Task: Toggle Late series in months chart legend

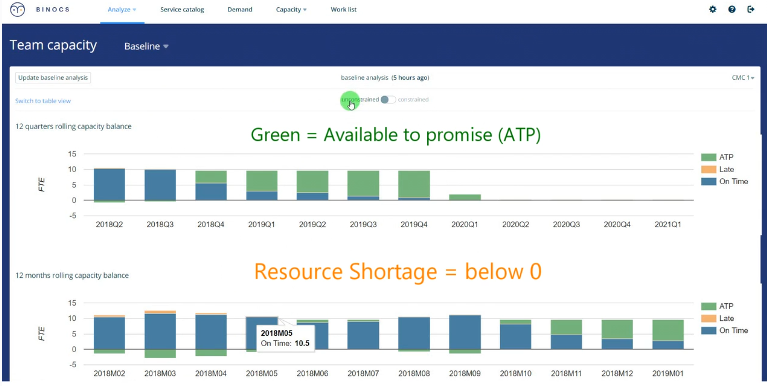Action: [718, 318]
